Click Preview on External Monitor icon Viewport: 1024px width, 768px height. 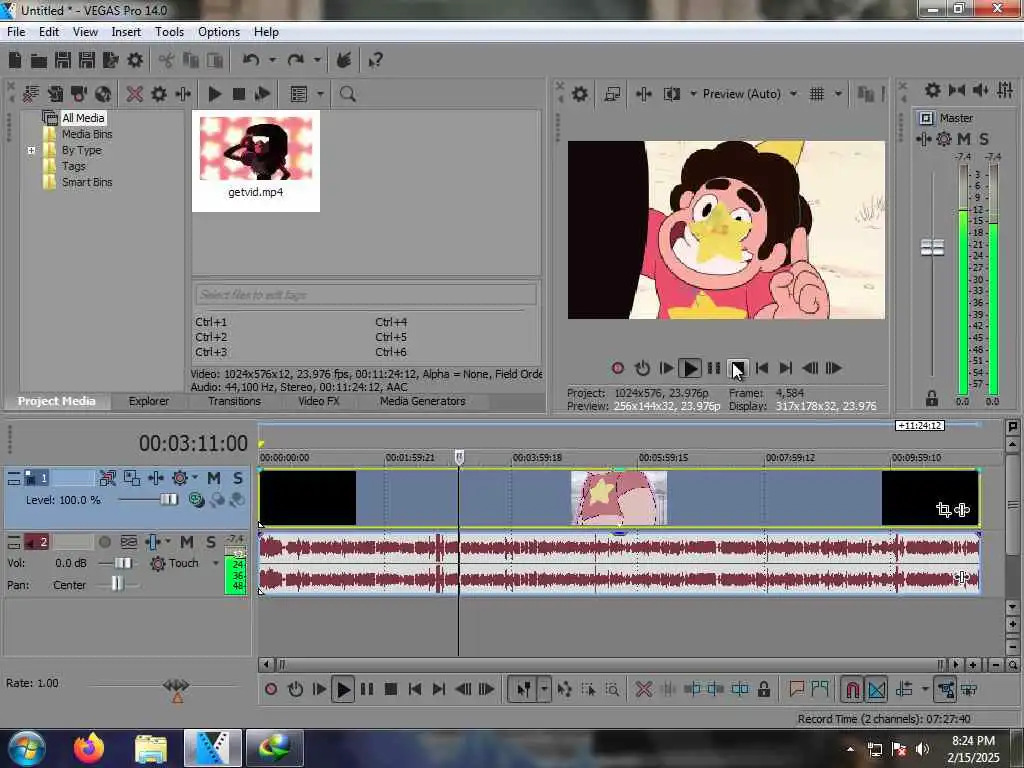612,94
